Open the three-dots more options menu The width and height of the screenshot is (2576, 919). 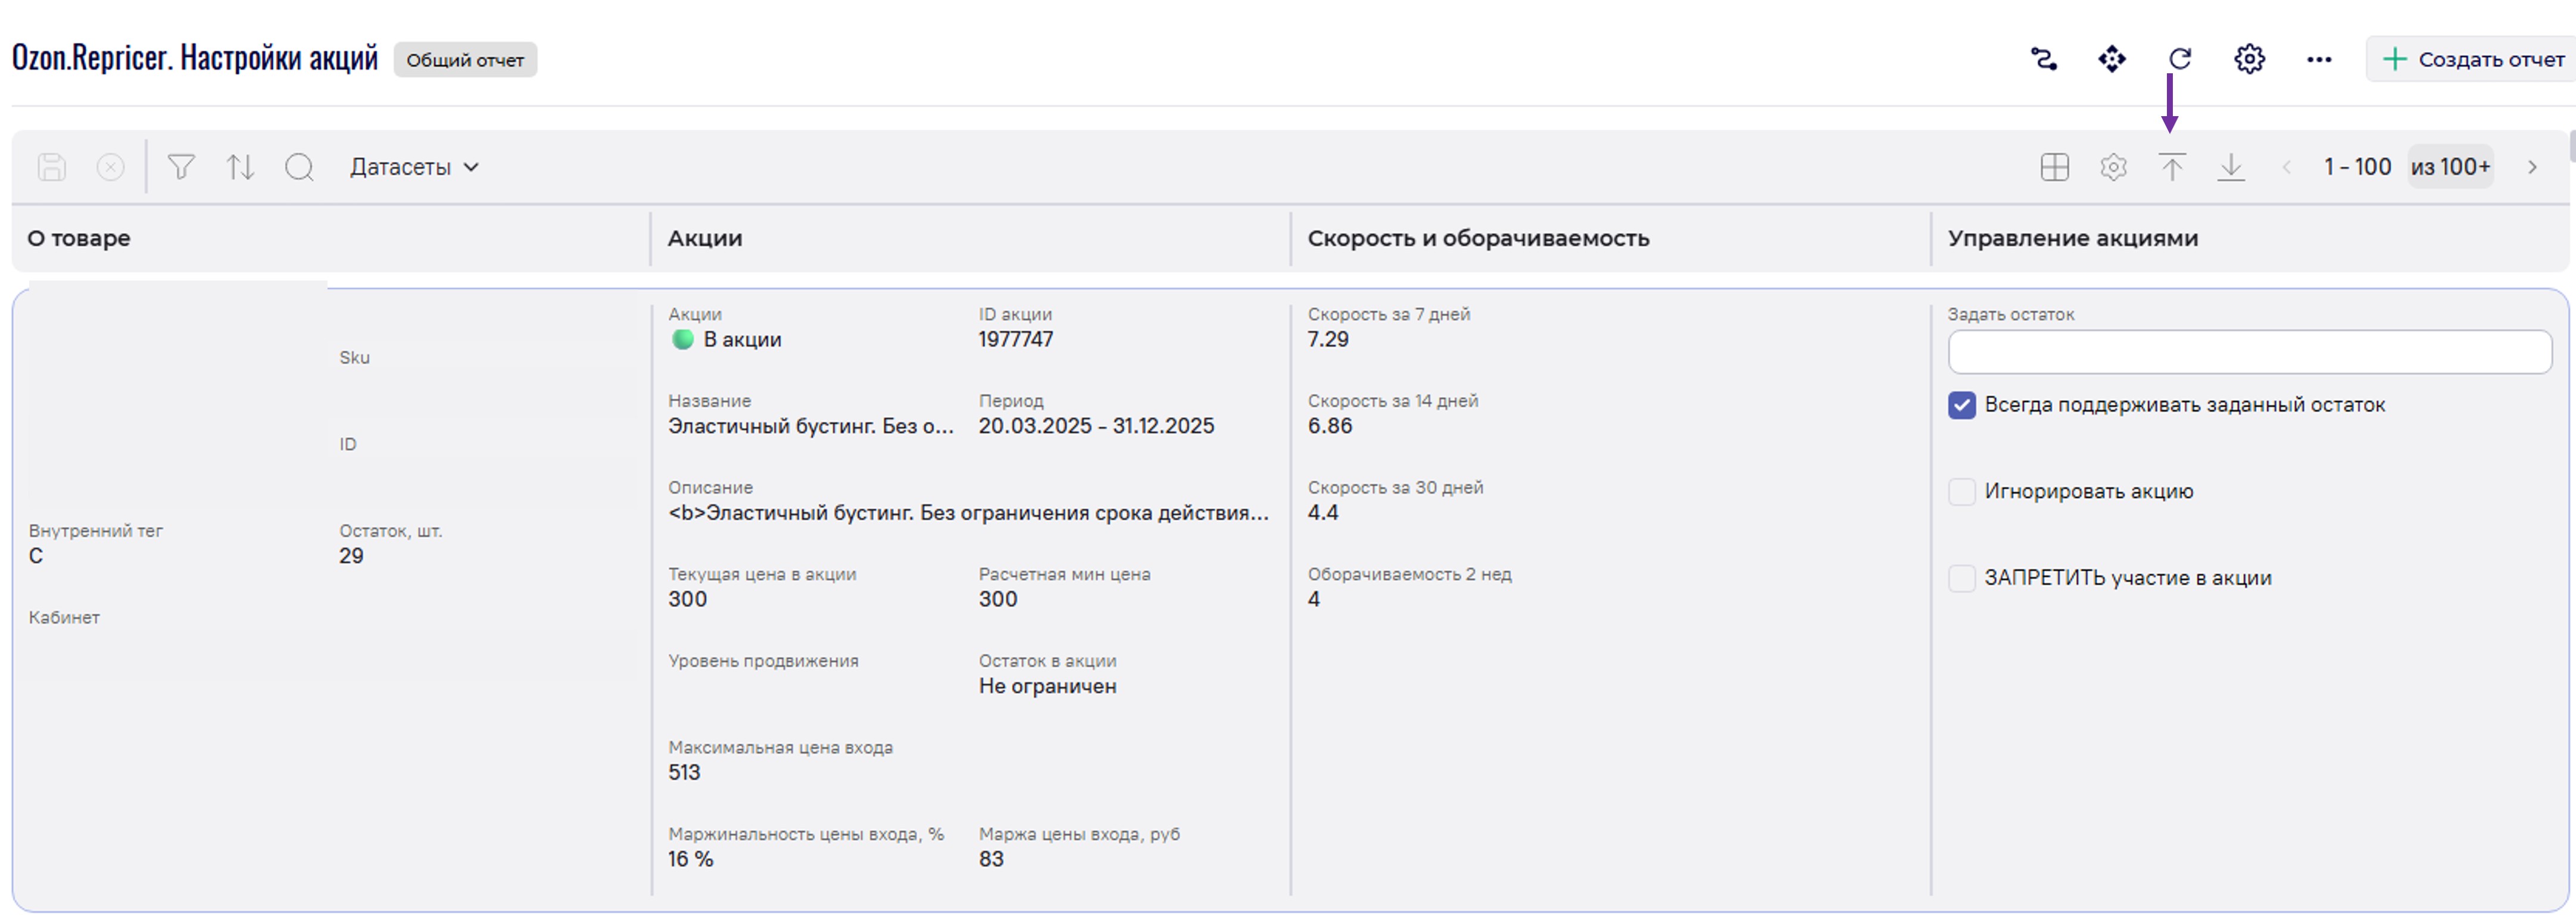(x=2319, y=60)
